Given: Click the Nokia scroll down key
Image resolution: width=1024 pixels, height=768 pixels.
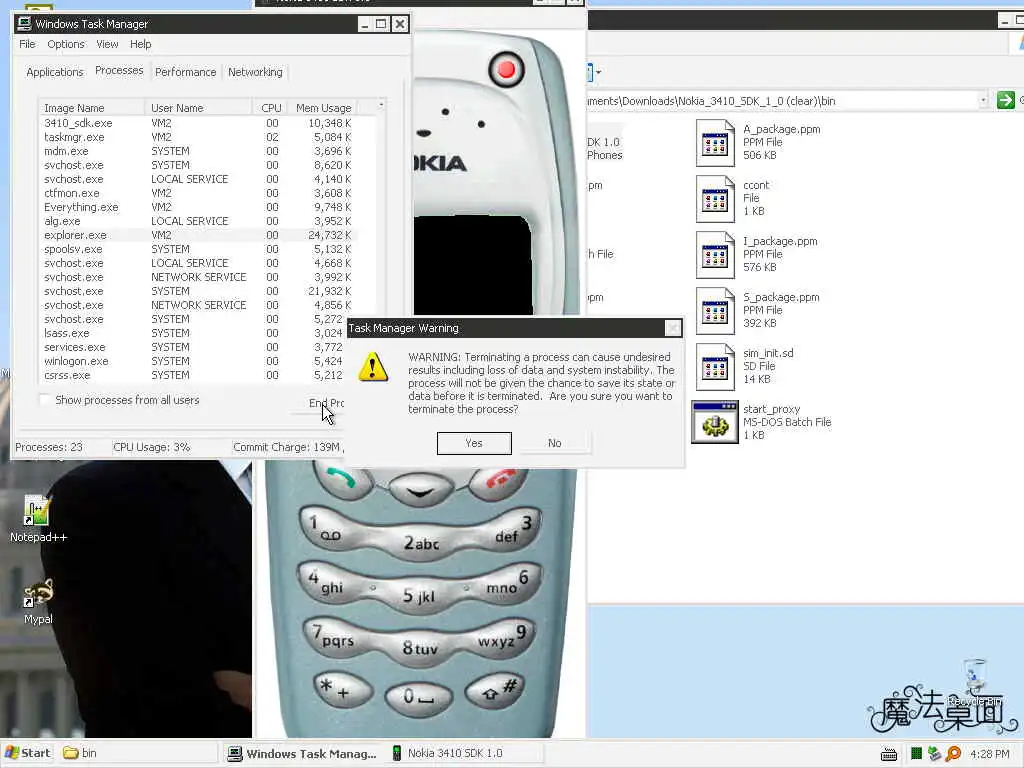Looking at the screenshot, I should (x=421, y=491).
